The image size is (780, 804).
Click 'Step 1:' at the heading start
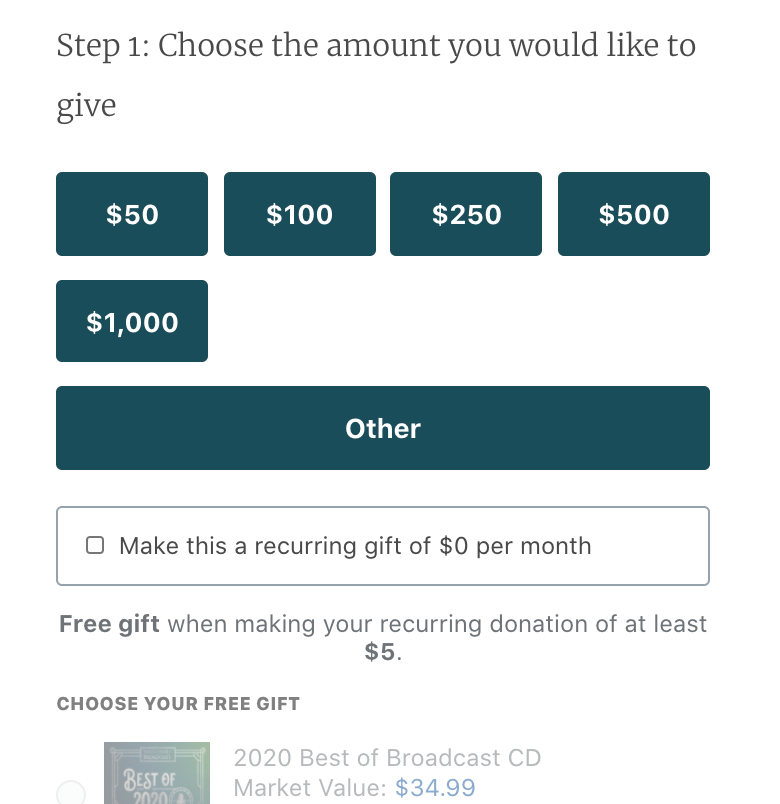pyautogui.click(x=102, y=46)
